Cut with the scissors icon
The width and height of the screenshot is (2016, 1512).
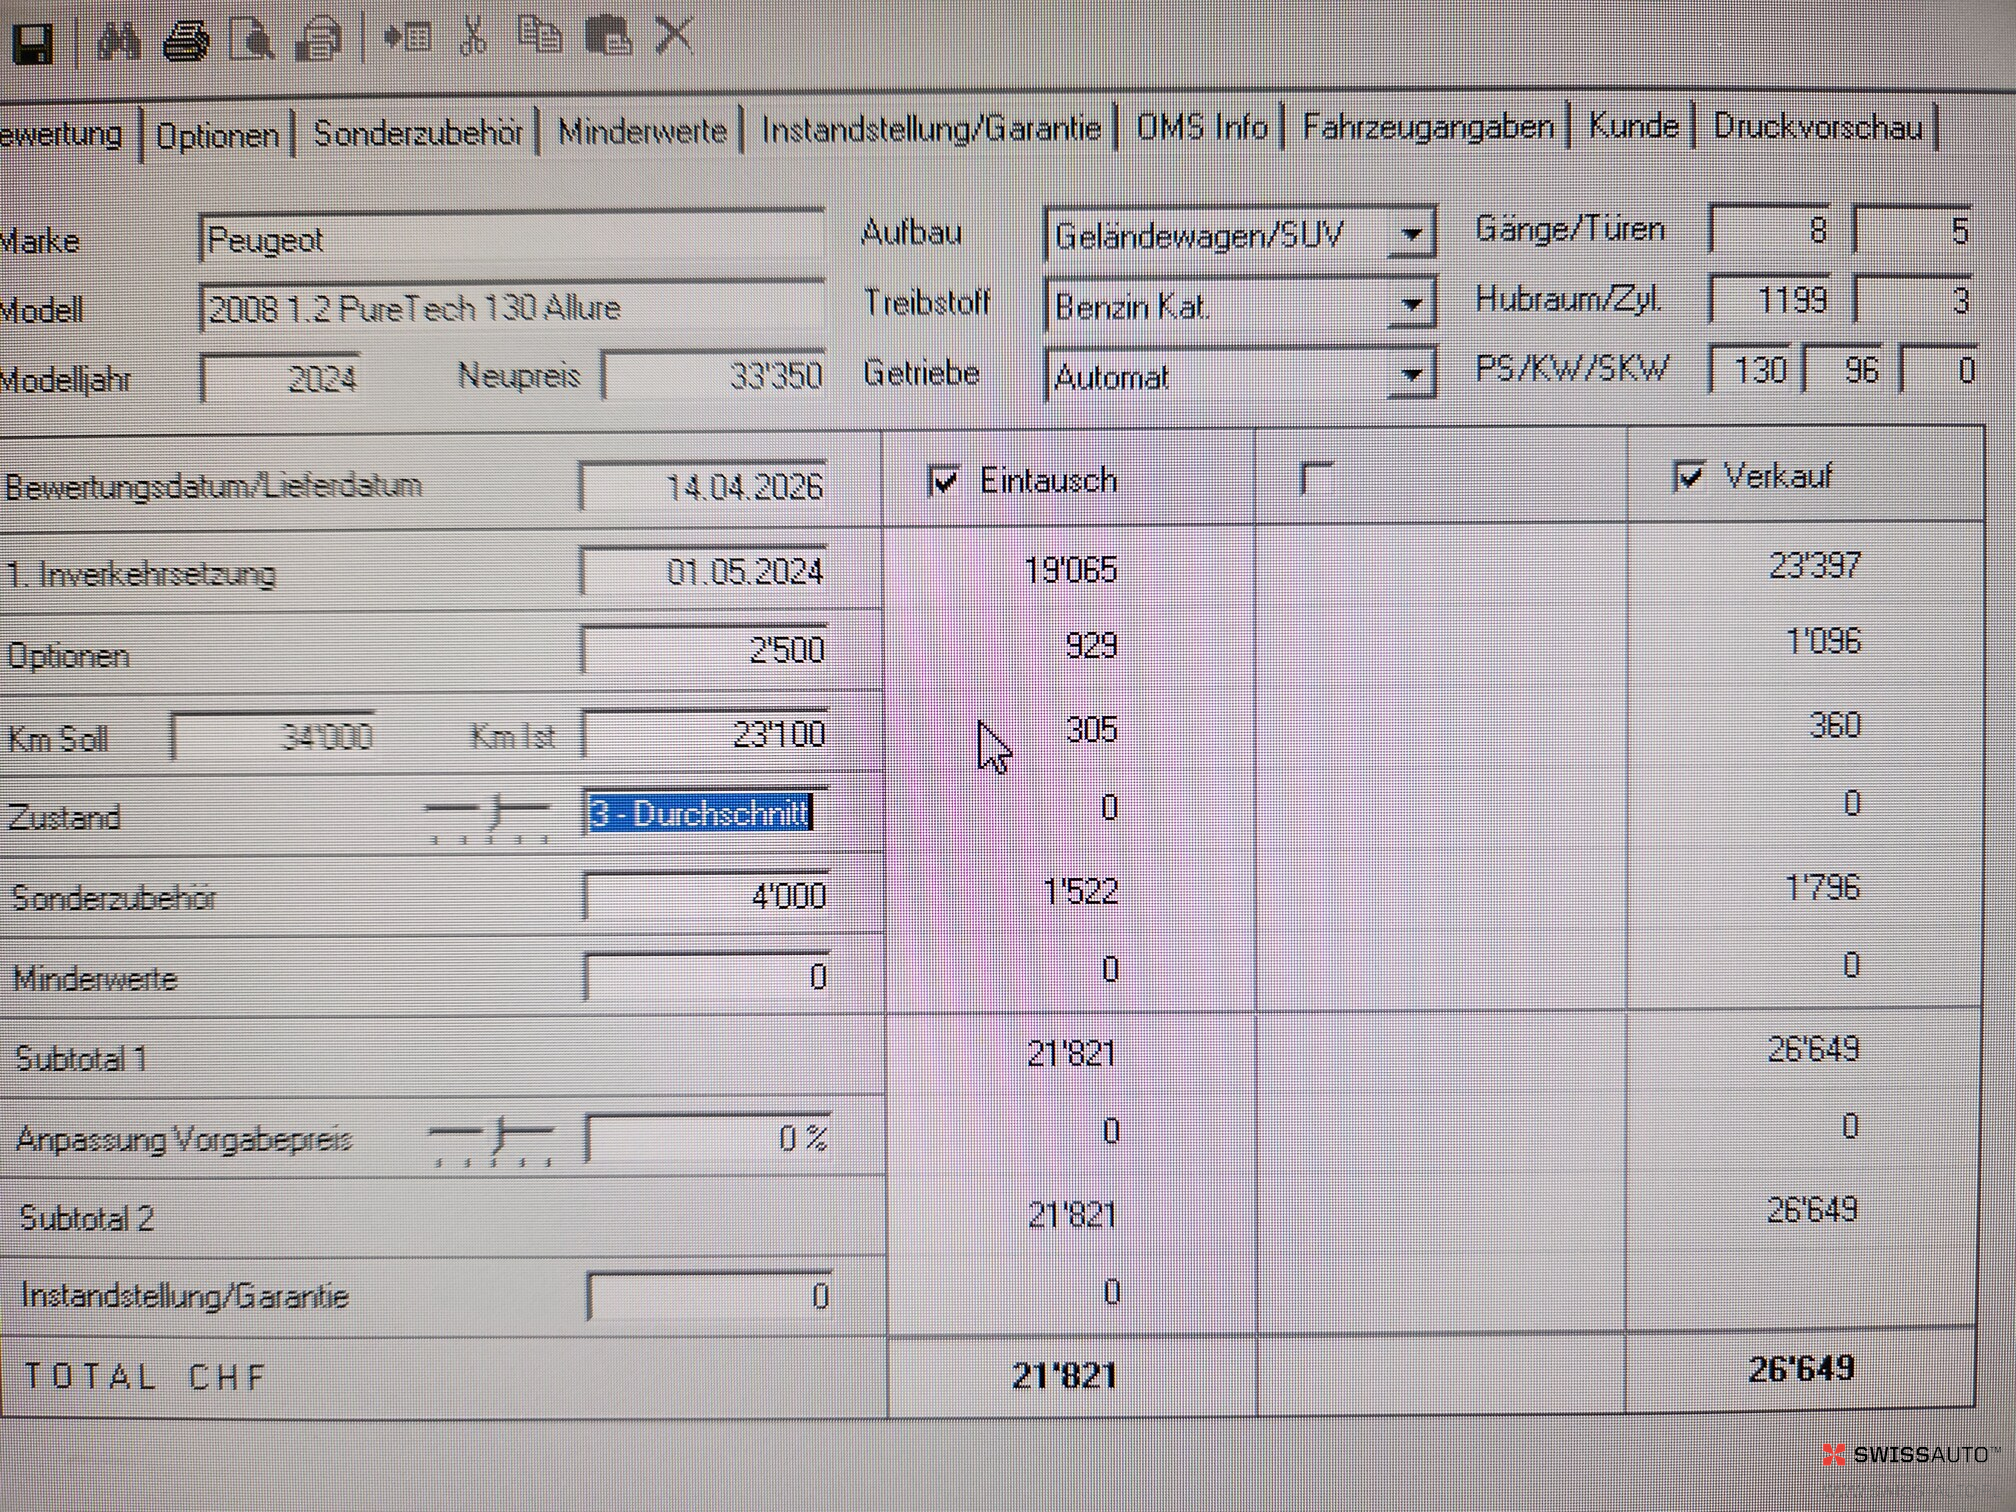pos(474,37)
